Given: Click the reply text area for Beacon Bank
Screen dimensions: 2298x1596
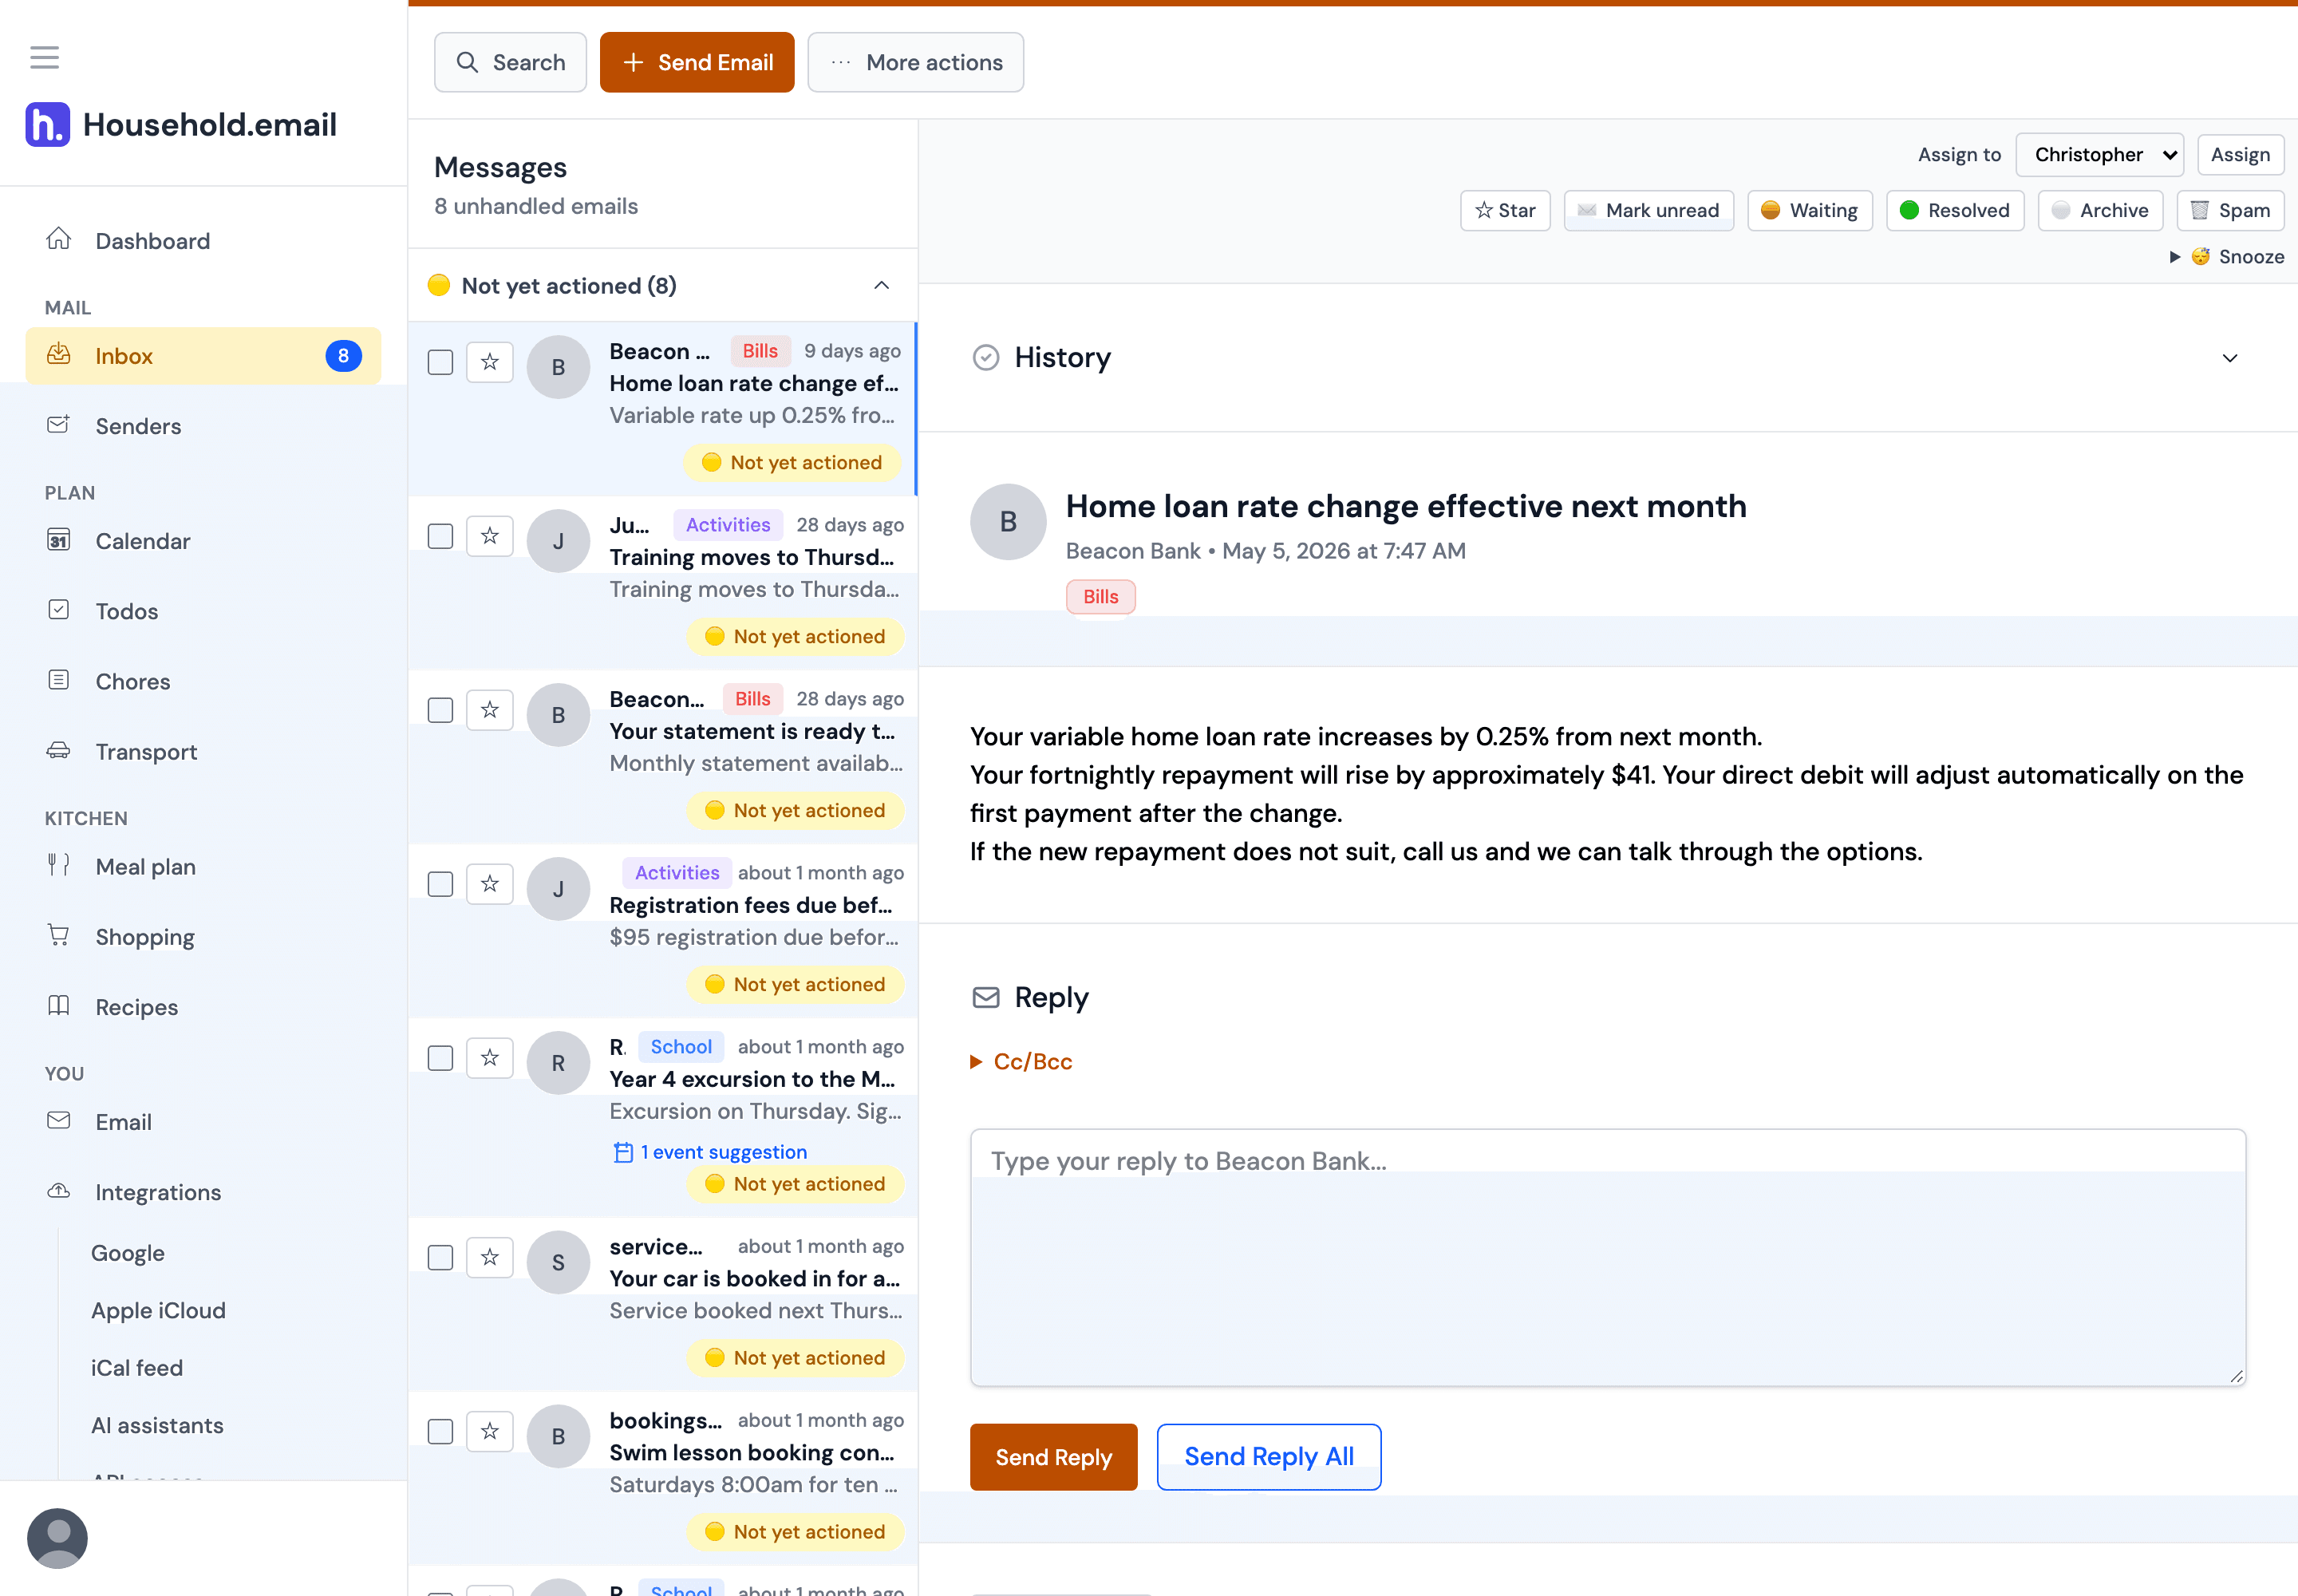Looking at the screenshot, I should coord(1607,1257).
